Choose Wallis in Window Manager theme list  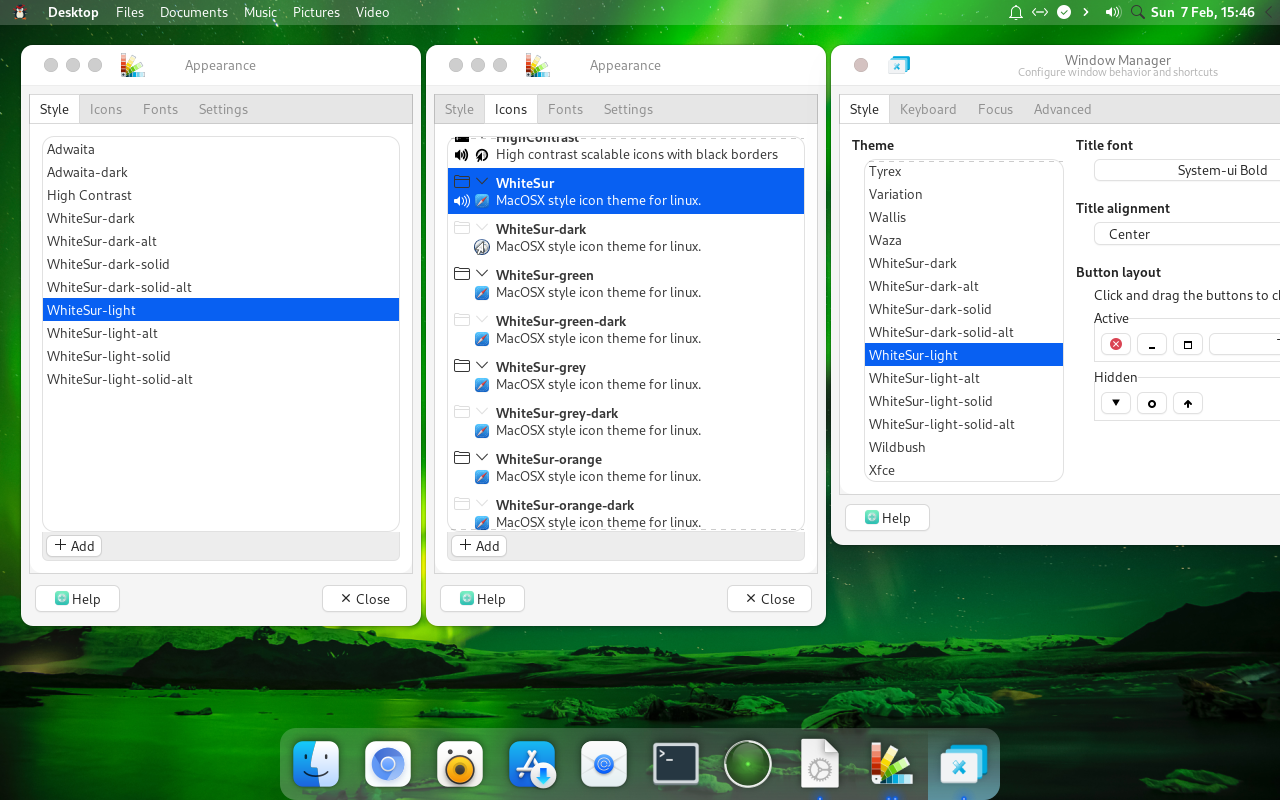point(964,217)
